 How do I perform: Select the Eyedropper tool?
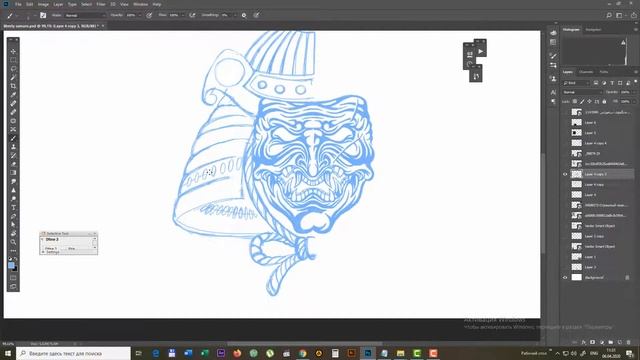pos(13,95)
